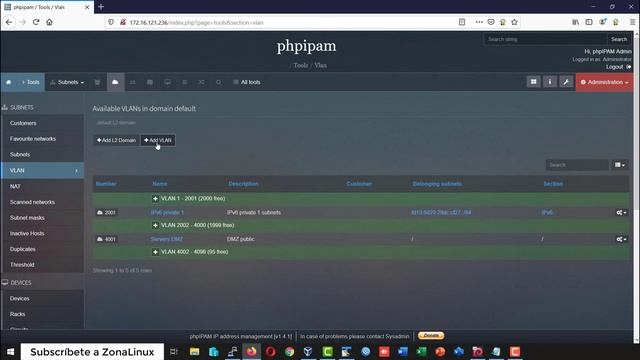Click the Add L2 Domain button
This screenshot has height=360, width=640.
(x=116, y=140)
